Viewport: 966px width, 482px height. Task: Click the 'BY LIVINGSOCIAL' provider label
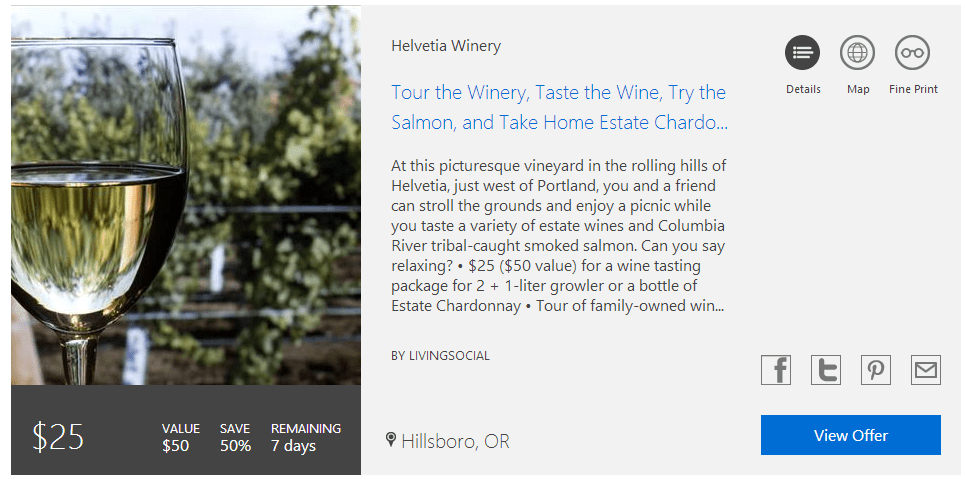coord(440,355)
